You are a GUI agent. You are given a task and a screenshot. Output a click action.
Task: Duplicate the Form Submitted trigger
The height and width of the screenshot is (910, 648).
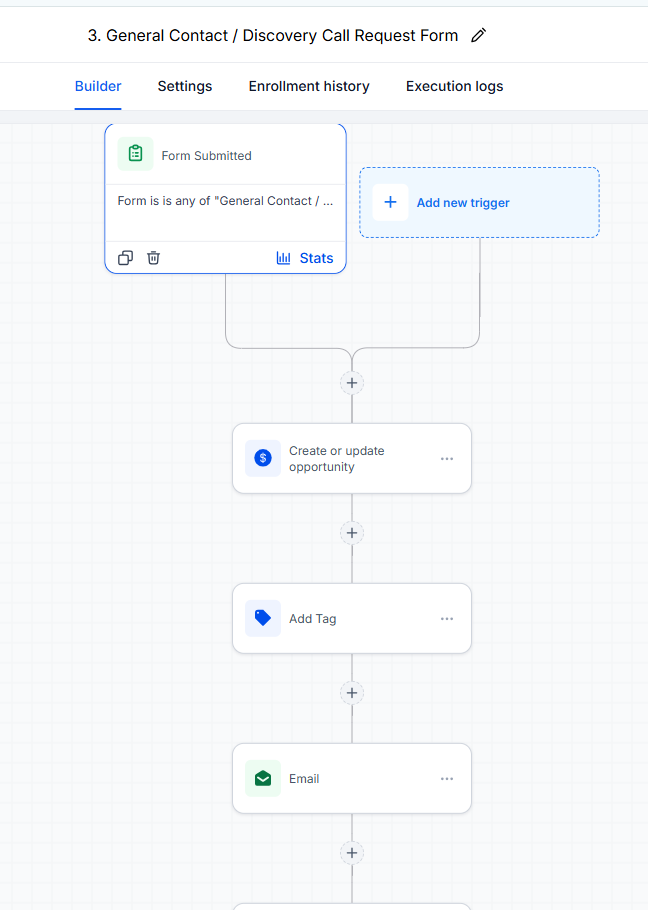[125, 258]
